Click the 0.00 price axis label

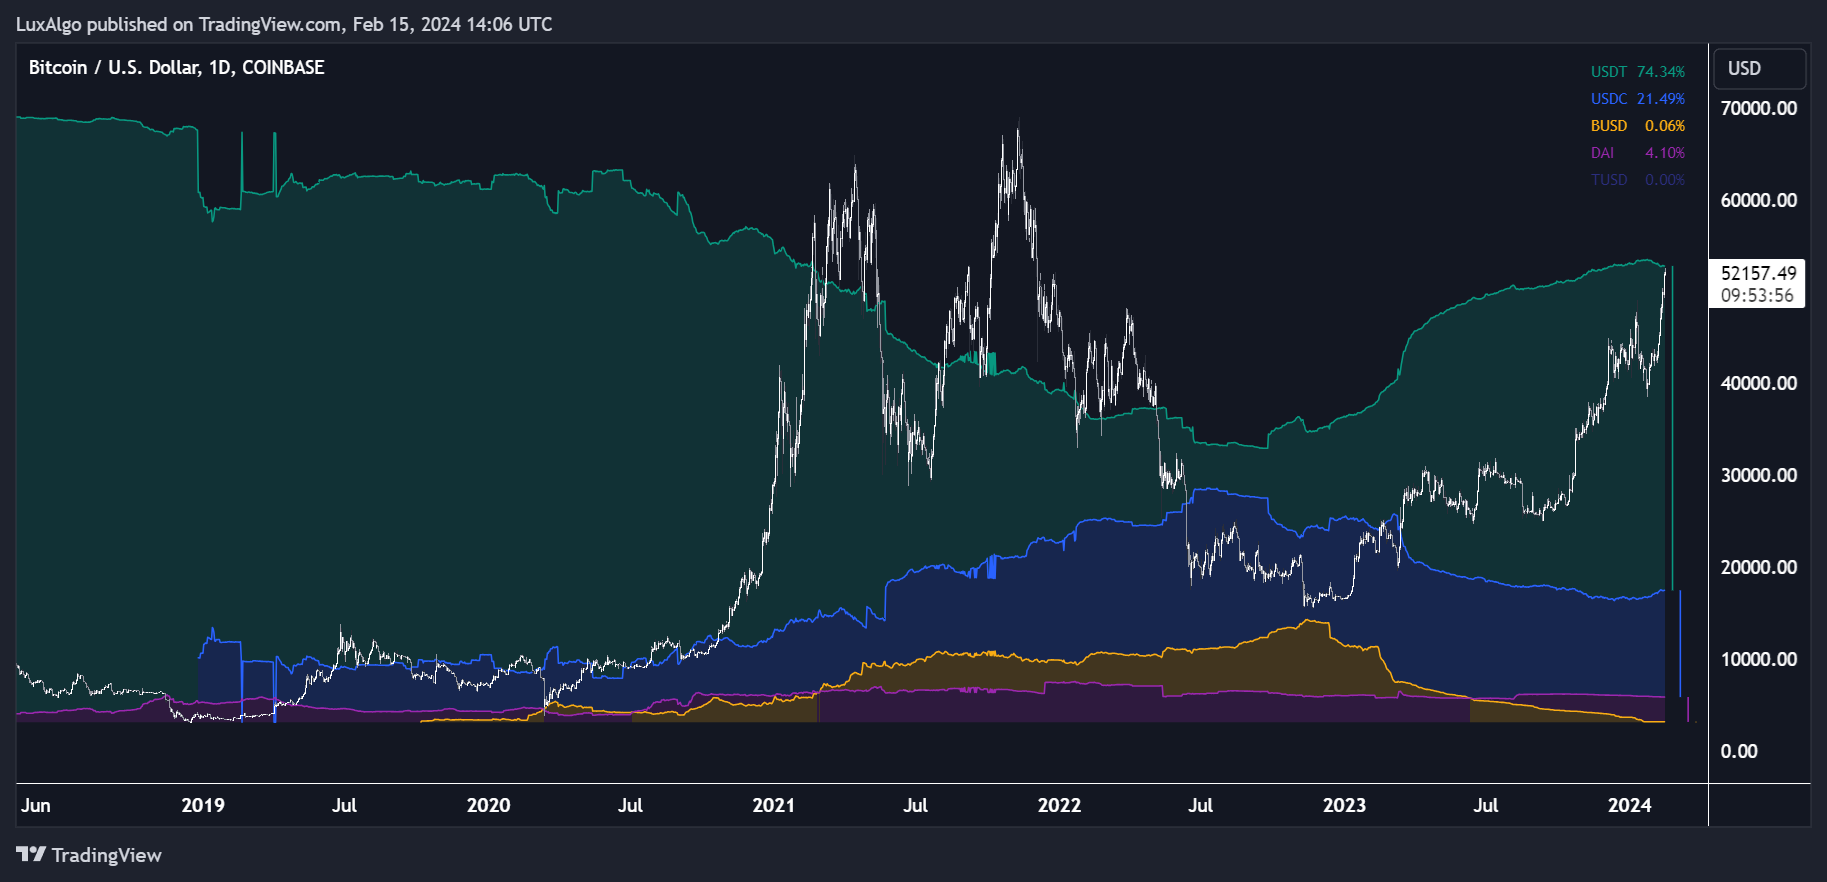pos(1738,751)
